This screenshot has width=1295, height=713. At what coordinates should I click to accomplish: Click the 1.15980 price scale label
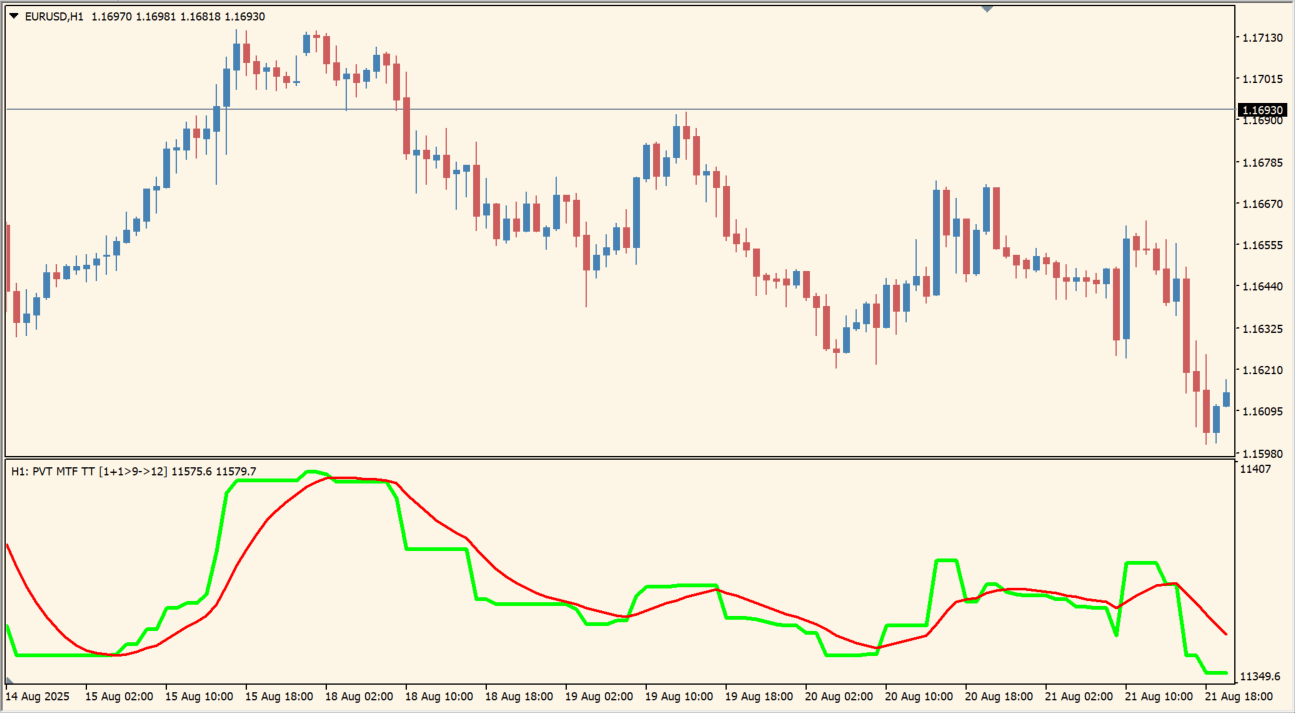[x=1261, y=453]
